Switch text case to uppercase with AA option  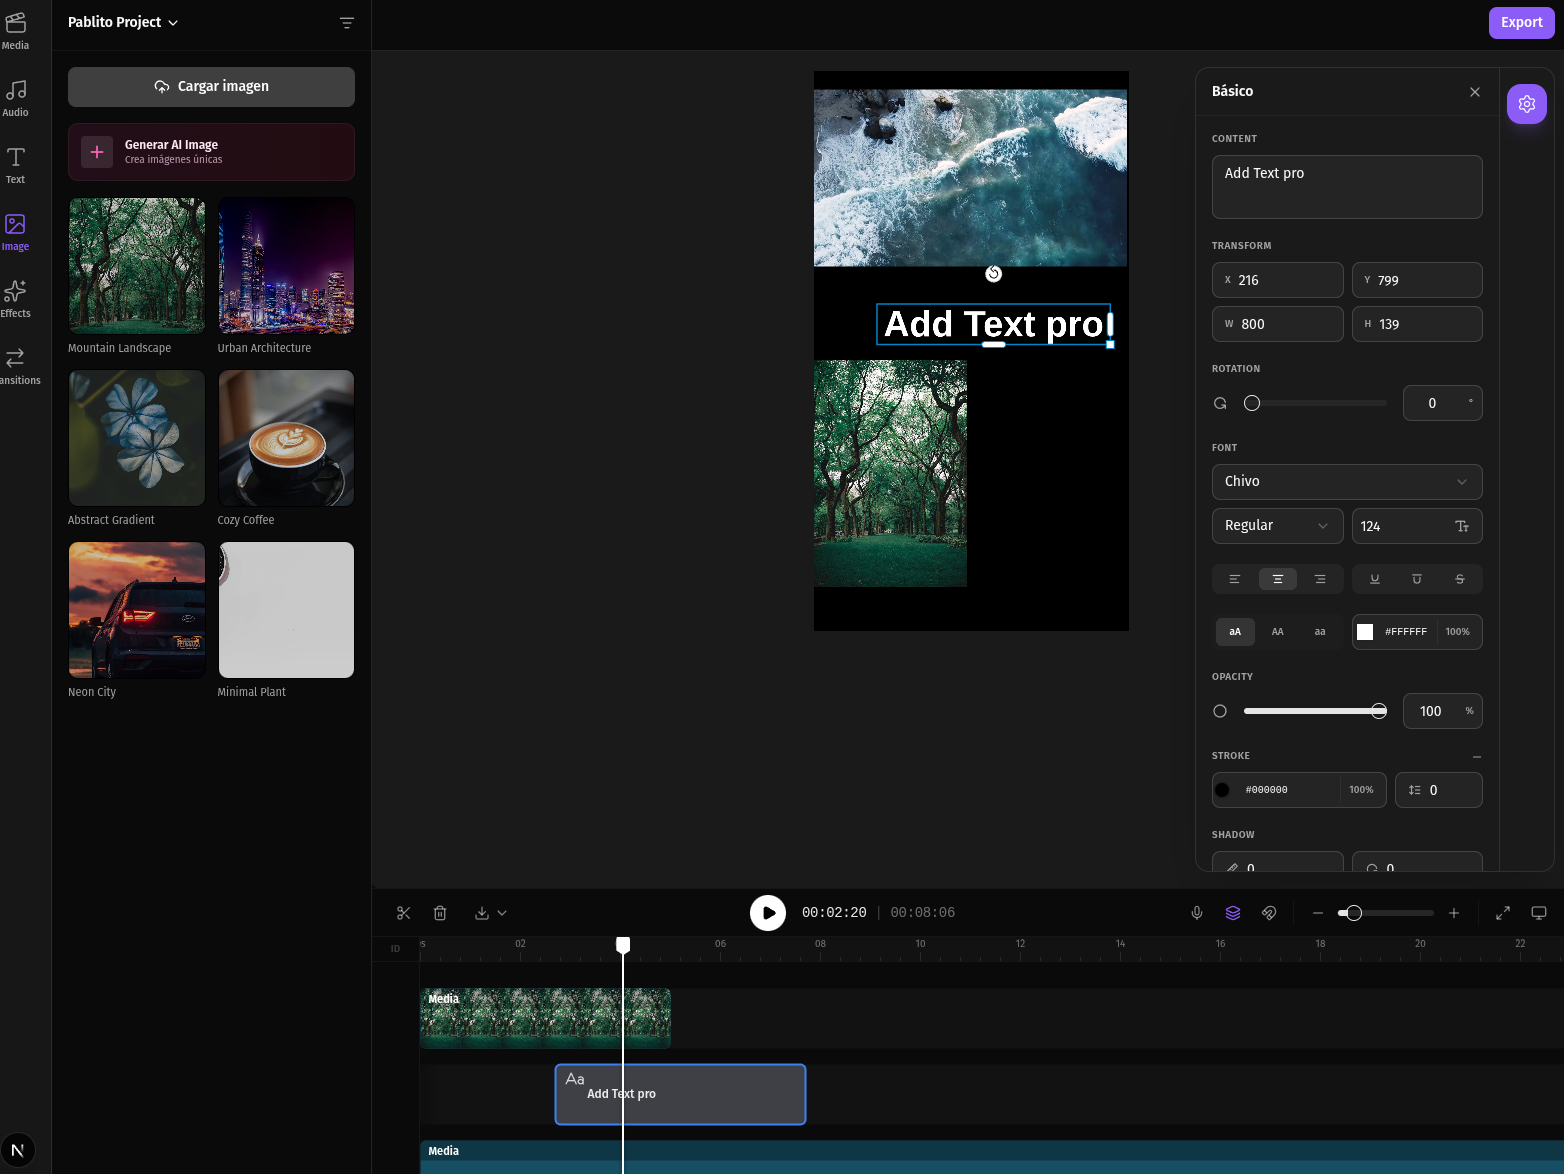pos(1277,631)
